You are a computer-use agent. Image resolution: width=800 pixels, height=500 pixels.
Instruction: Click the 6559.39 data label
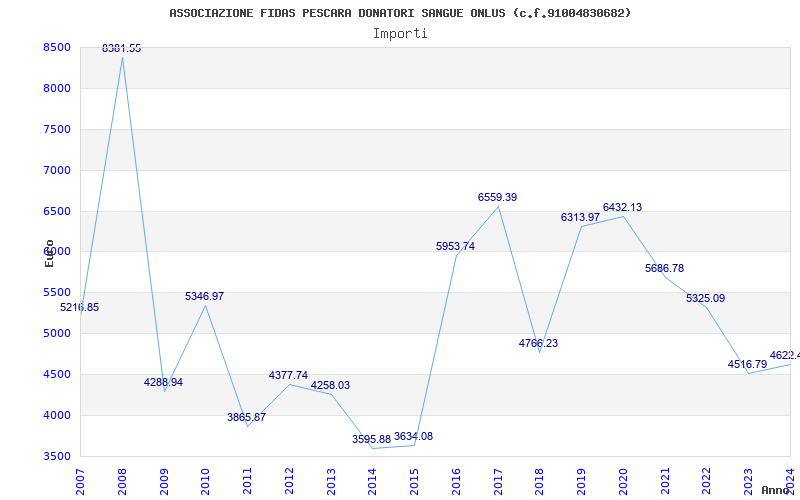pyautogui.click(x=497, y=197)
